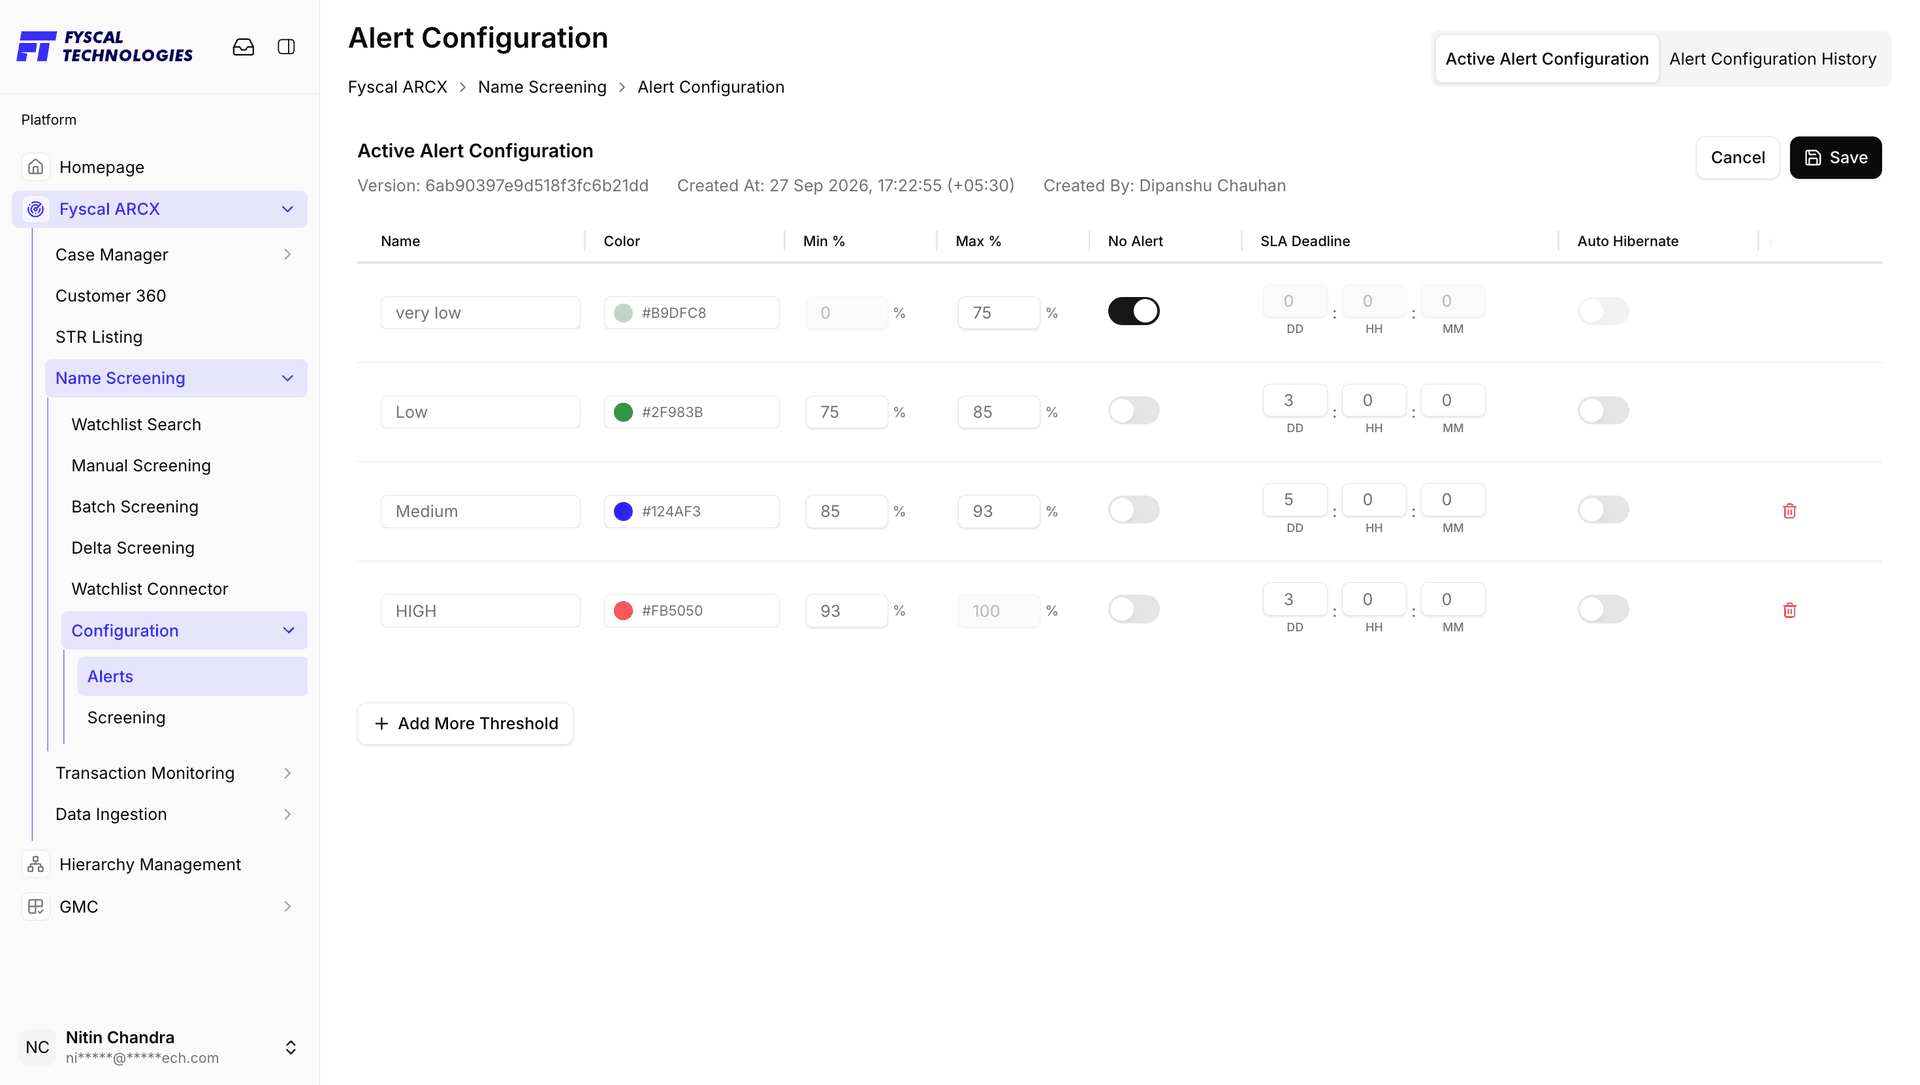Collapse the Fyscal ARCX section chevron

[287, 209]
